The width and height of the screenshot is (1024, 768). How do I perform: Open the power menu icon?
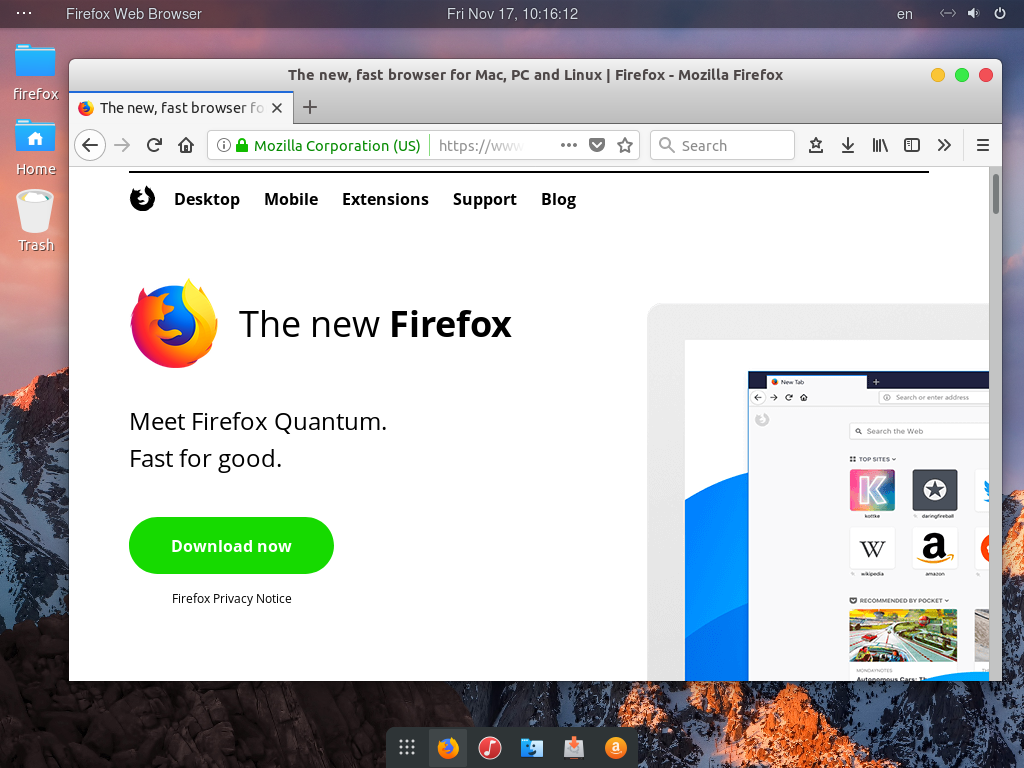point(1000,13)
